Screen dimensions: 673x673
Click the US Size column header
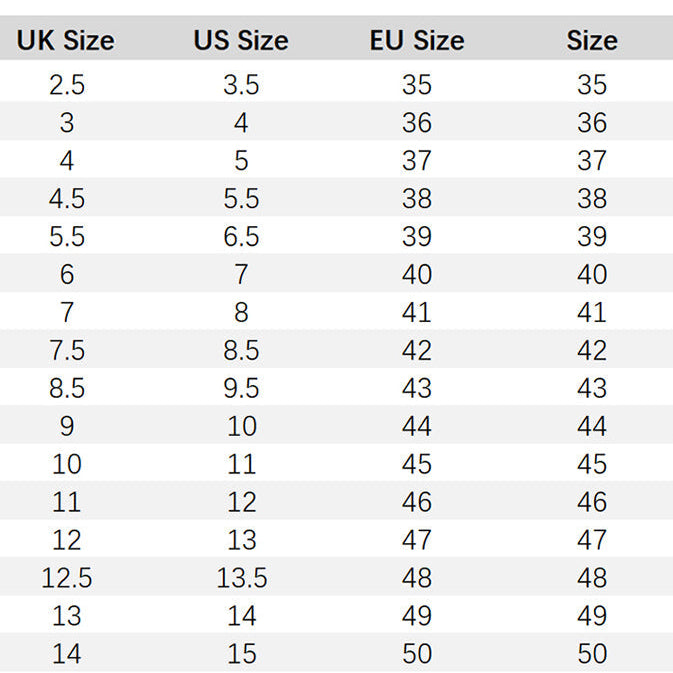click(x=241, y=41)
